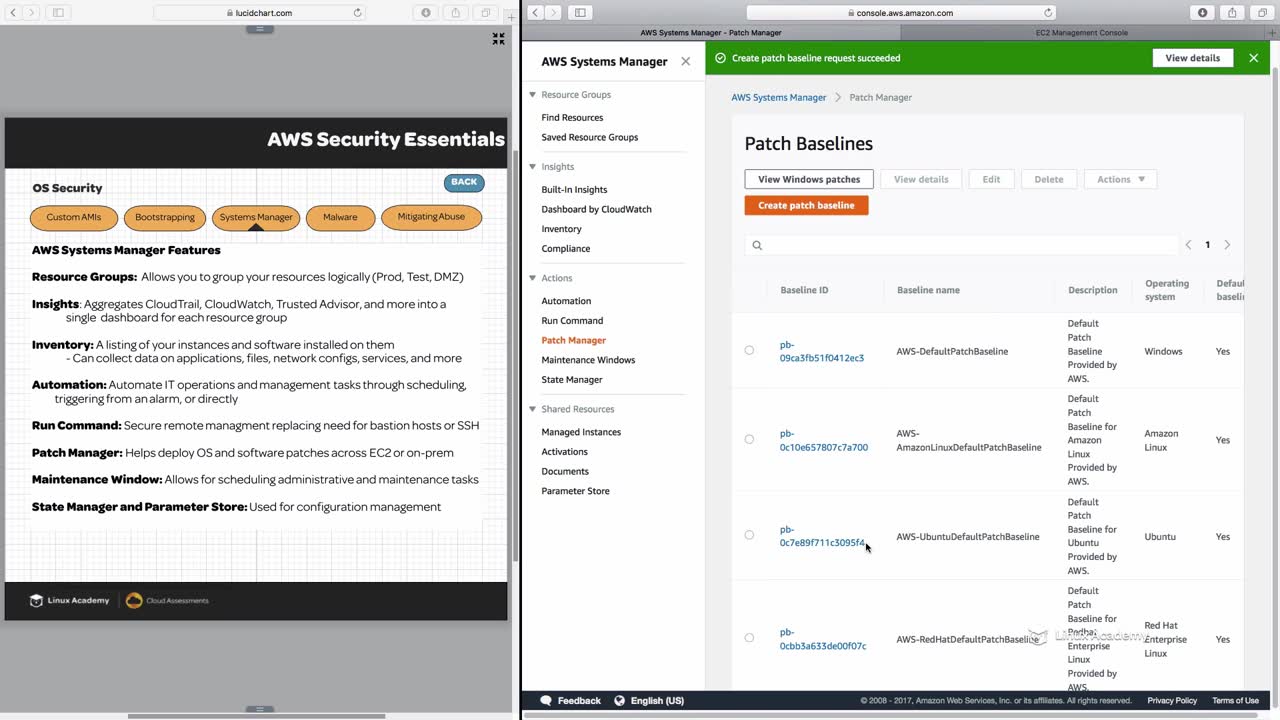Go to the previous page of baselines

[x=1188, y=245]
